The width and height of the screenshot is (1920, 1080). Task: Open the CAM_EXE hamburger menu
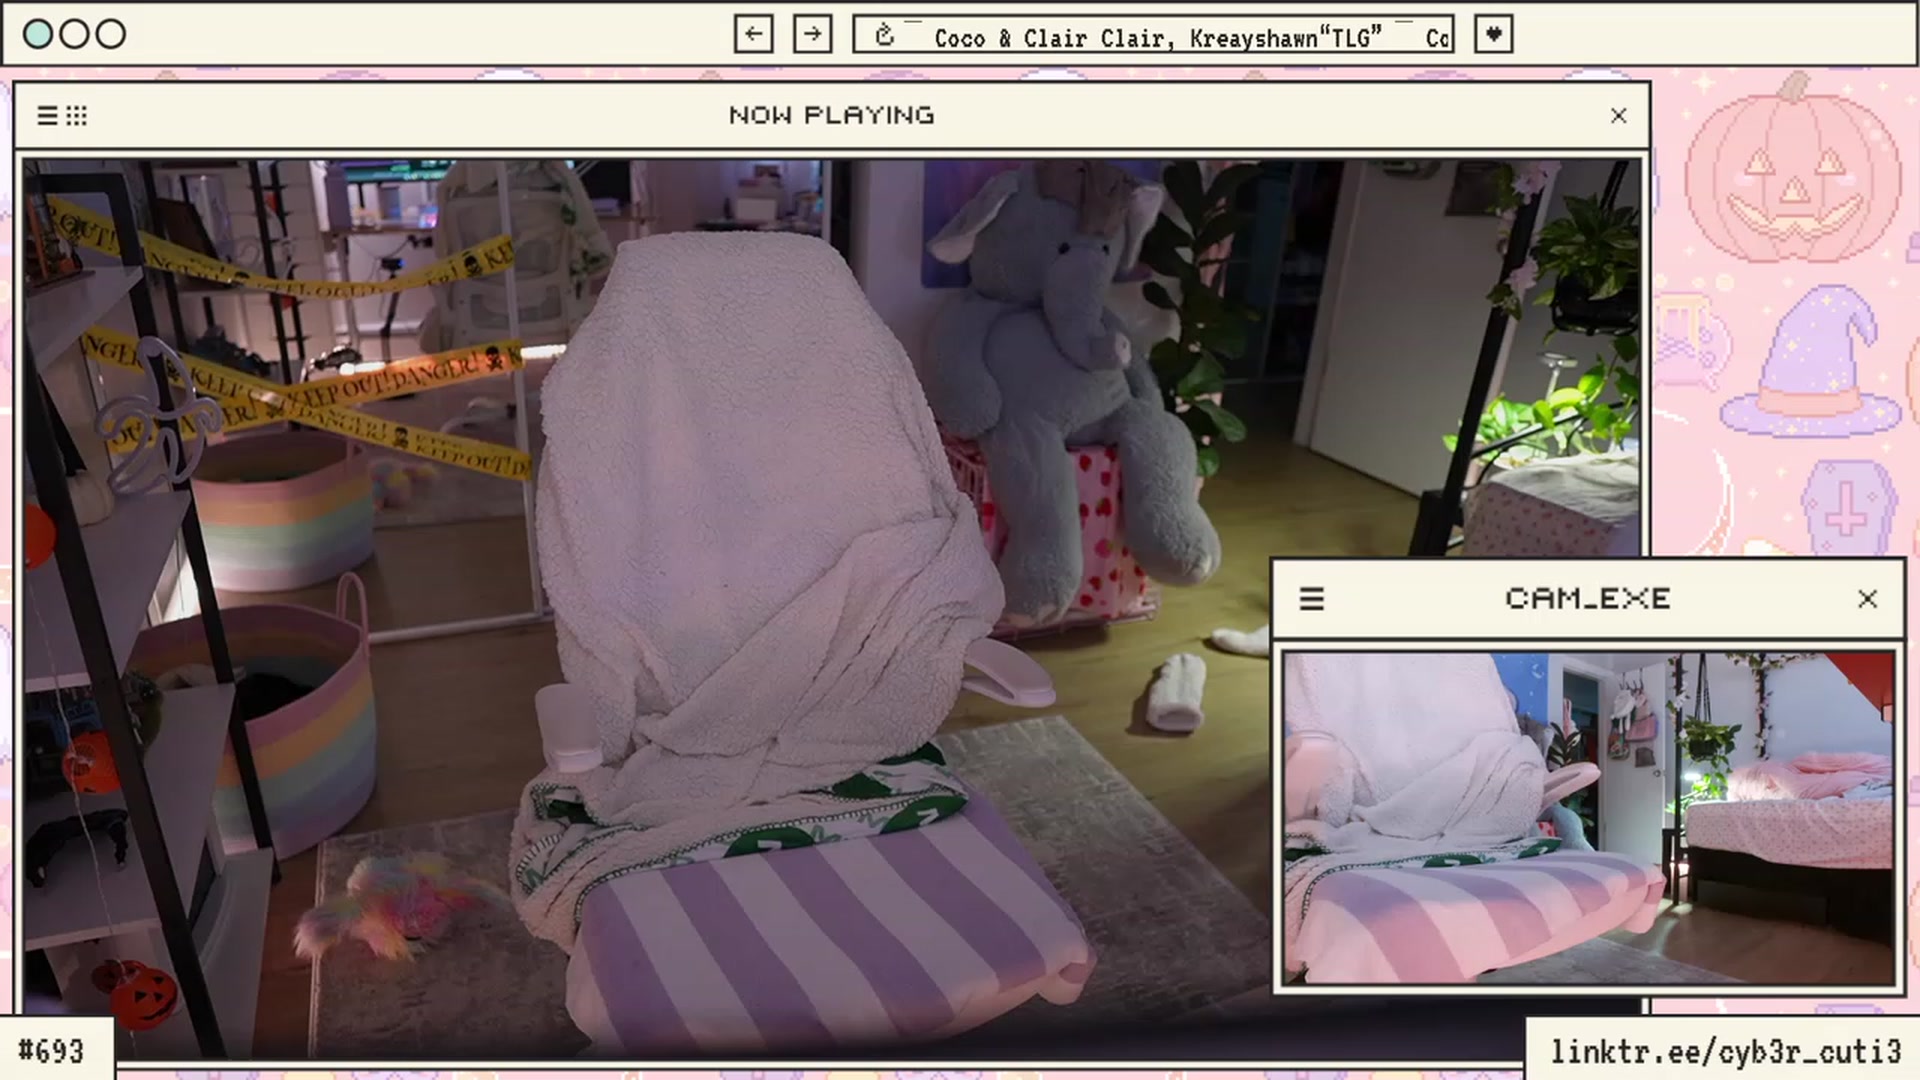pos(1311,599)
